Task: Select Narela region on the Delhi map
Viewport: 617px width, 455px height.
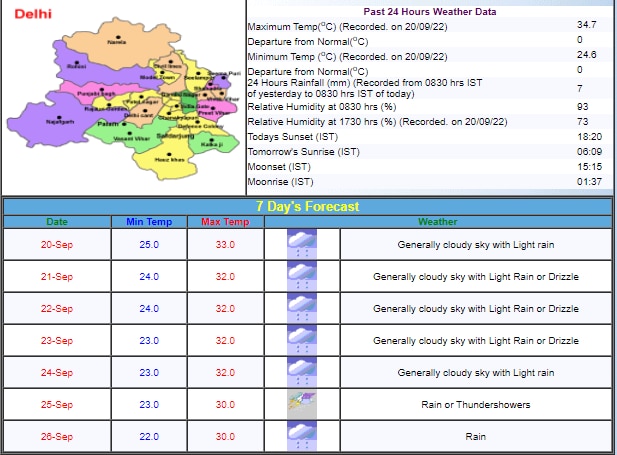Action: tap(117, 40)
